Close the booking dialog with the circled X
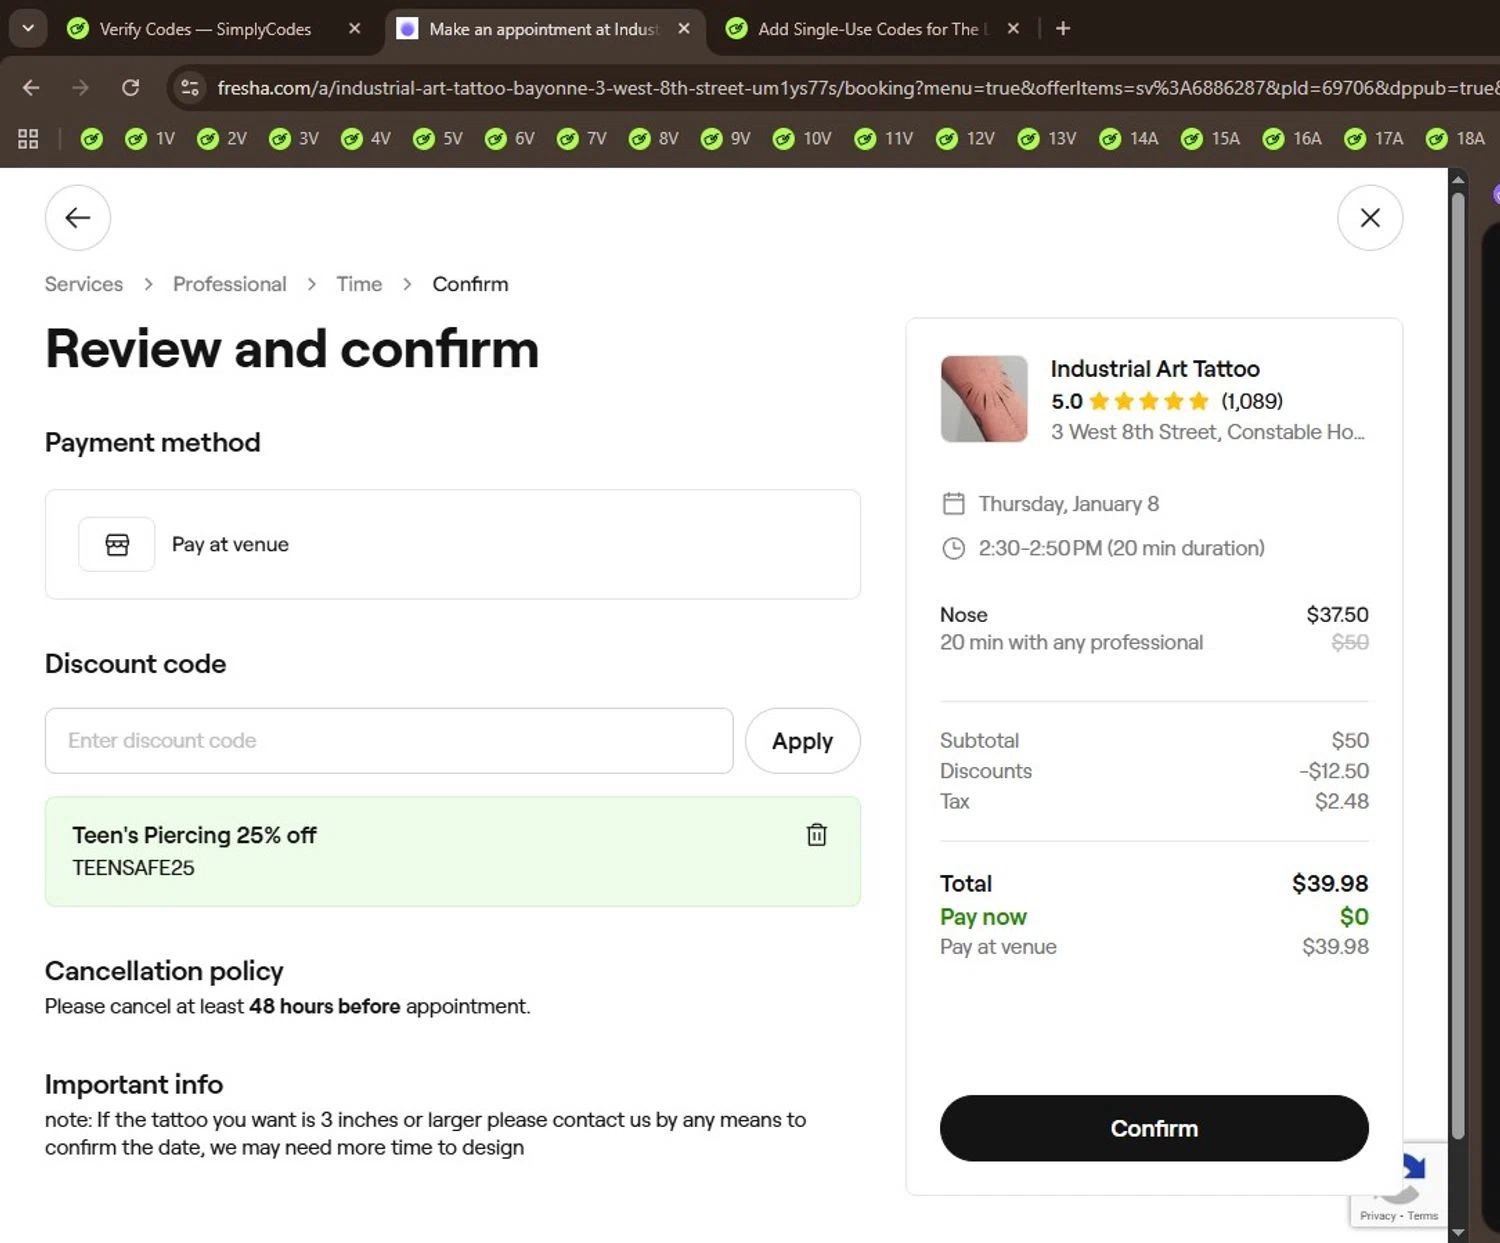This screenshot has width=1500, height=1243. (x=1370, y=217)
